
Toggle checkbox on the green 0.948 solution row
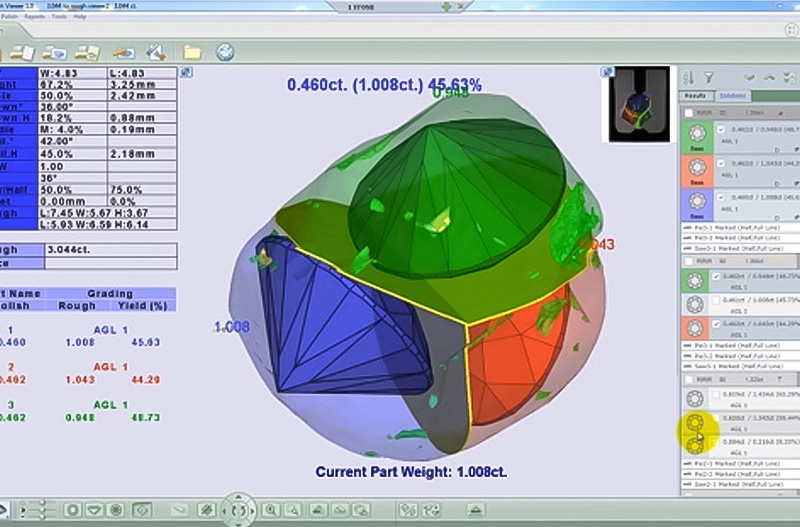pyautogui.click(x=721, y=130)
